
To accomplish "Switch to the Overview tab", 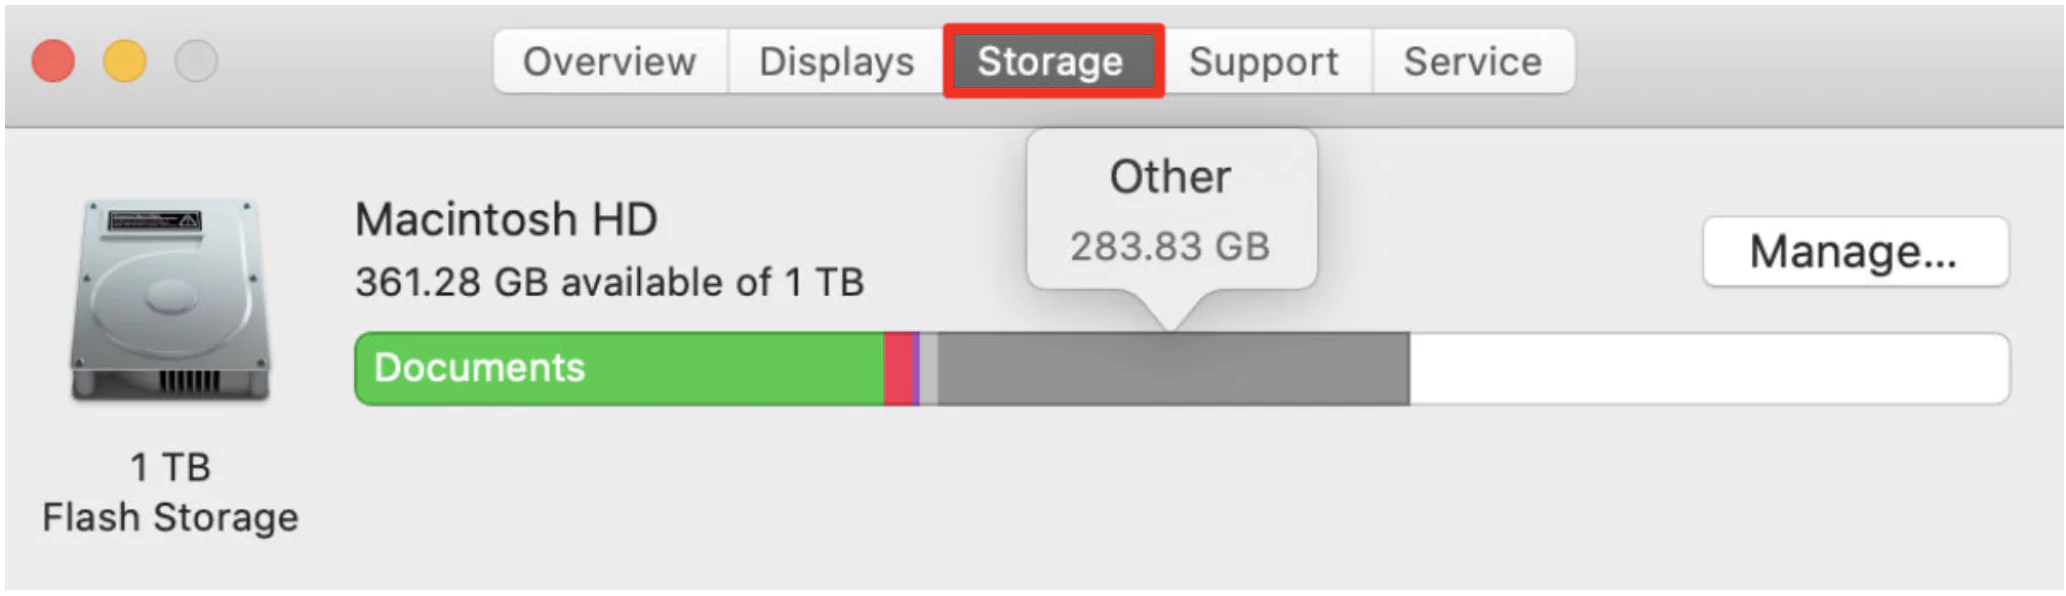I will [609, 62].
